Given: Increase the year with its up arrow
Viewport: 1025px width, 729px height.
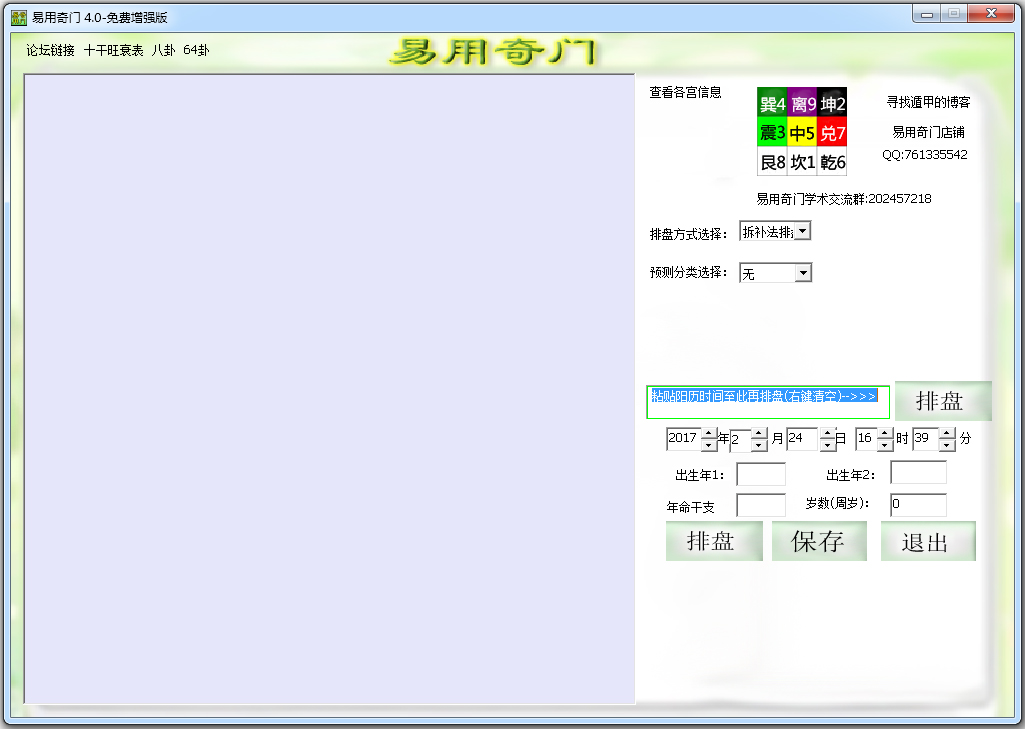Looking at the screenshot, I should click(x=709, y=433).
